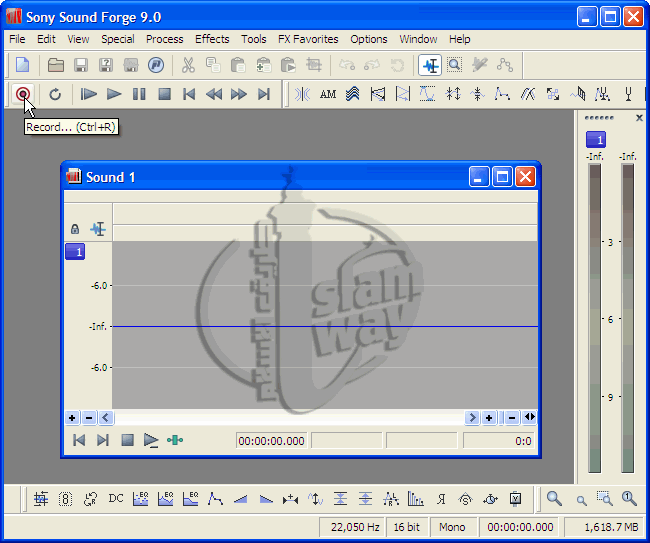Stop playback in main transport toolbar
The width and height of the screenshot is (650, 543).
coord(164,94)
